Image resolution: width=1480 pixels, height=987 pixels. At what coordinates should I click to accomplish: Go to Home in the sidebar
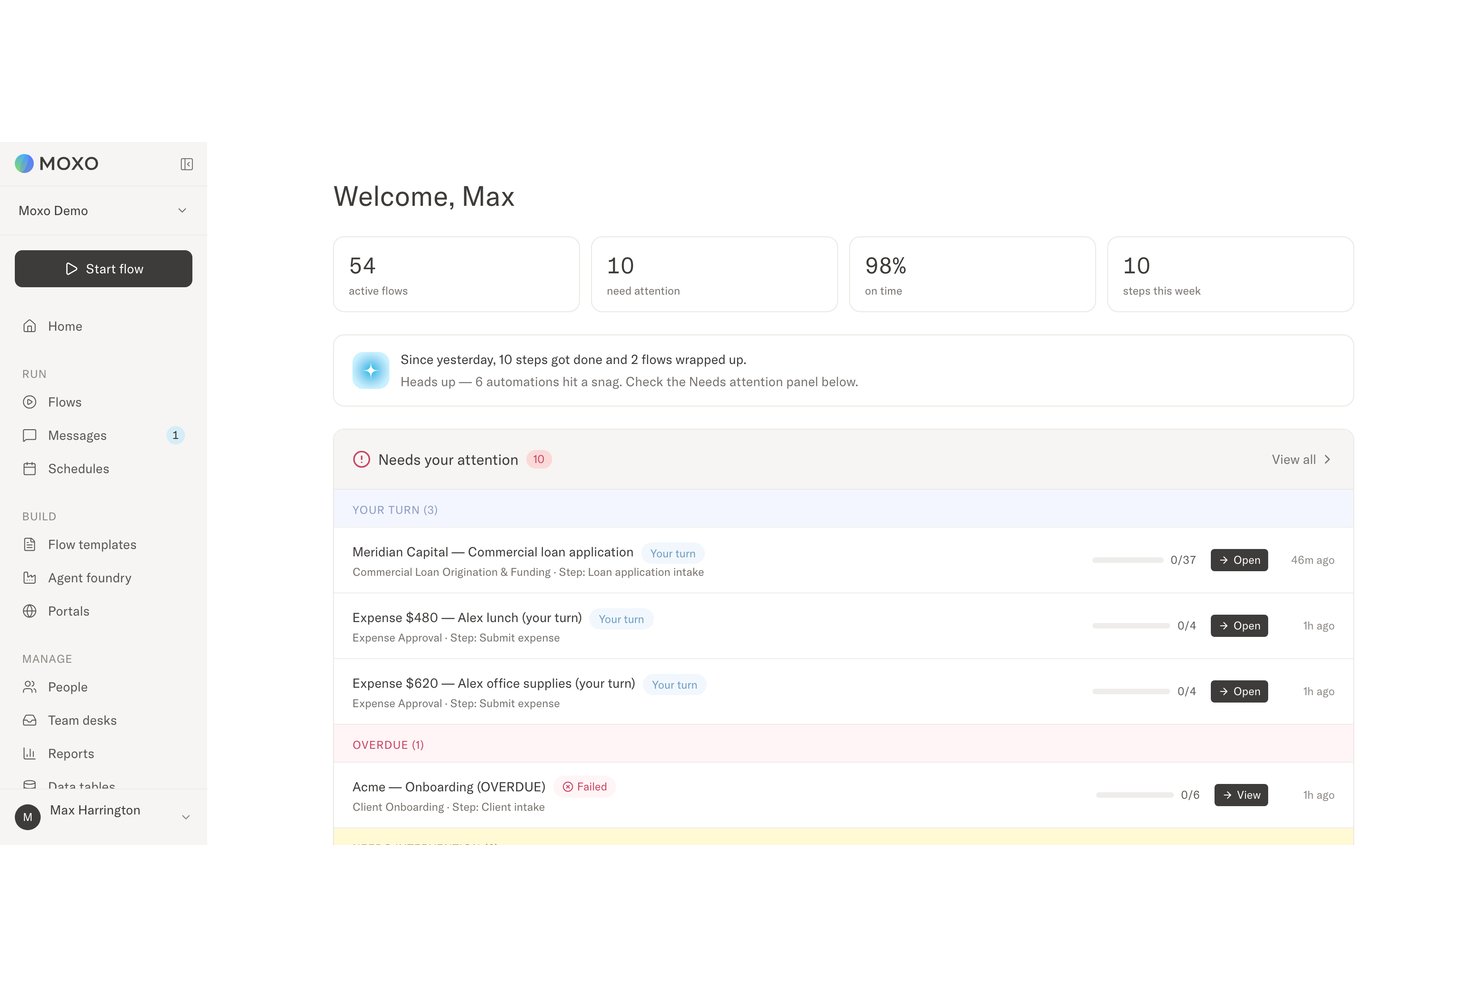point(103,326)
